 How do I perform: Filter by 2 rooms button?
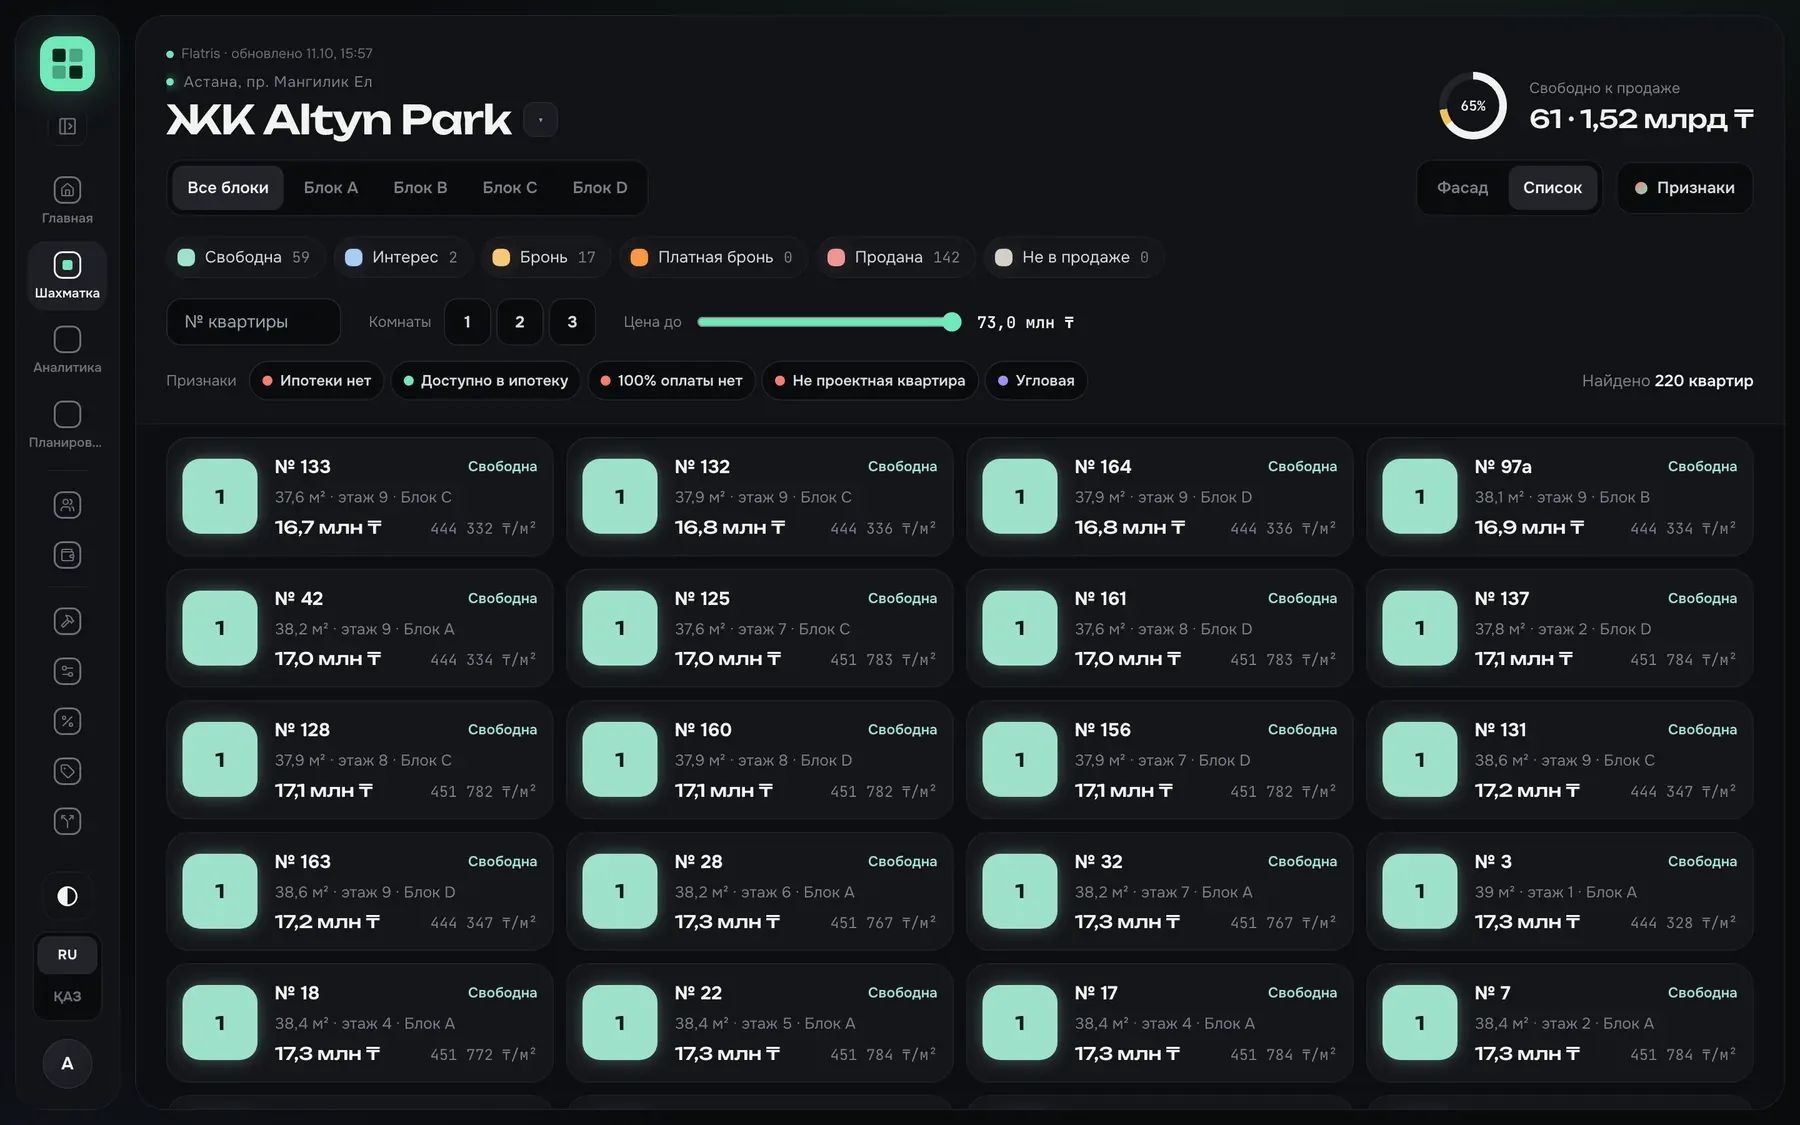pos(520,322)
